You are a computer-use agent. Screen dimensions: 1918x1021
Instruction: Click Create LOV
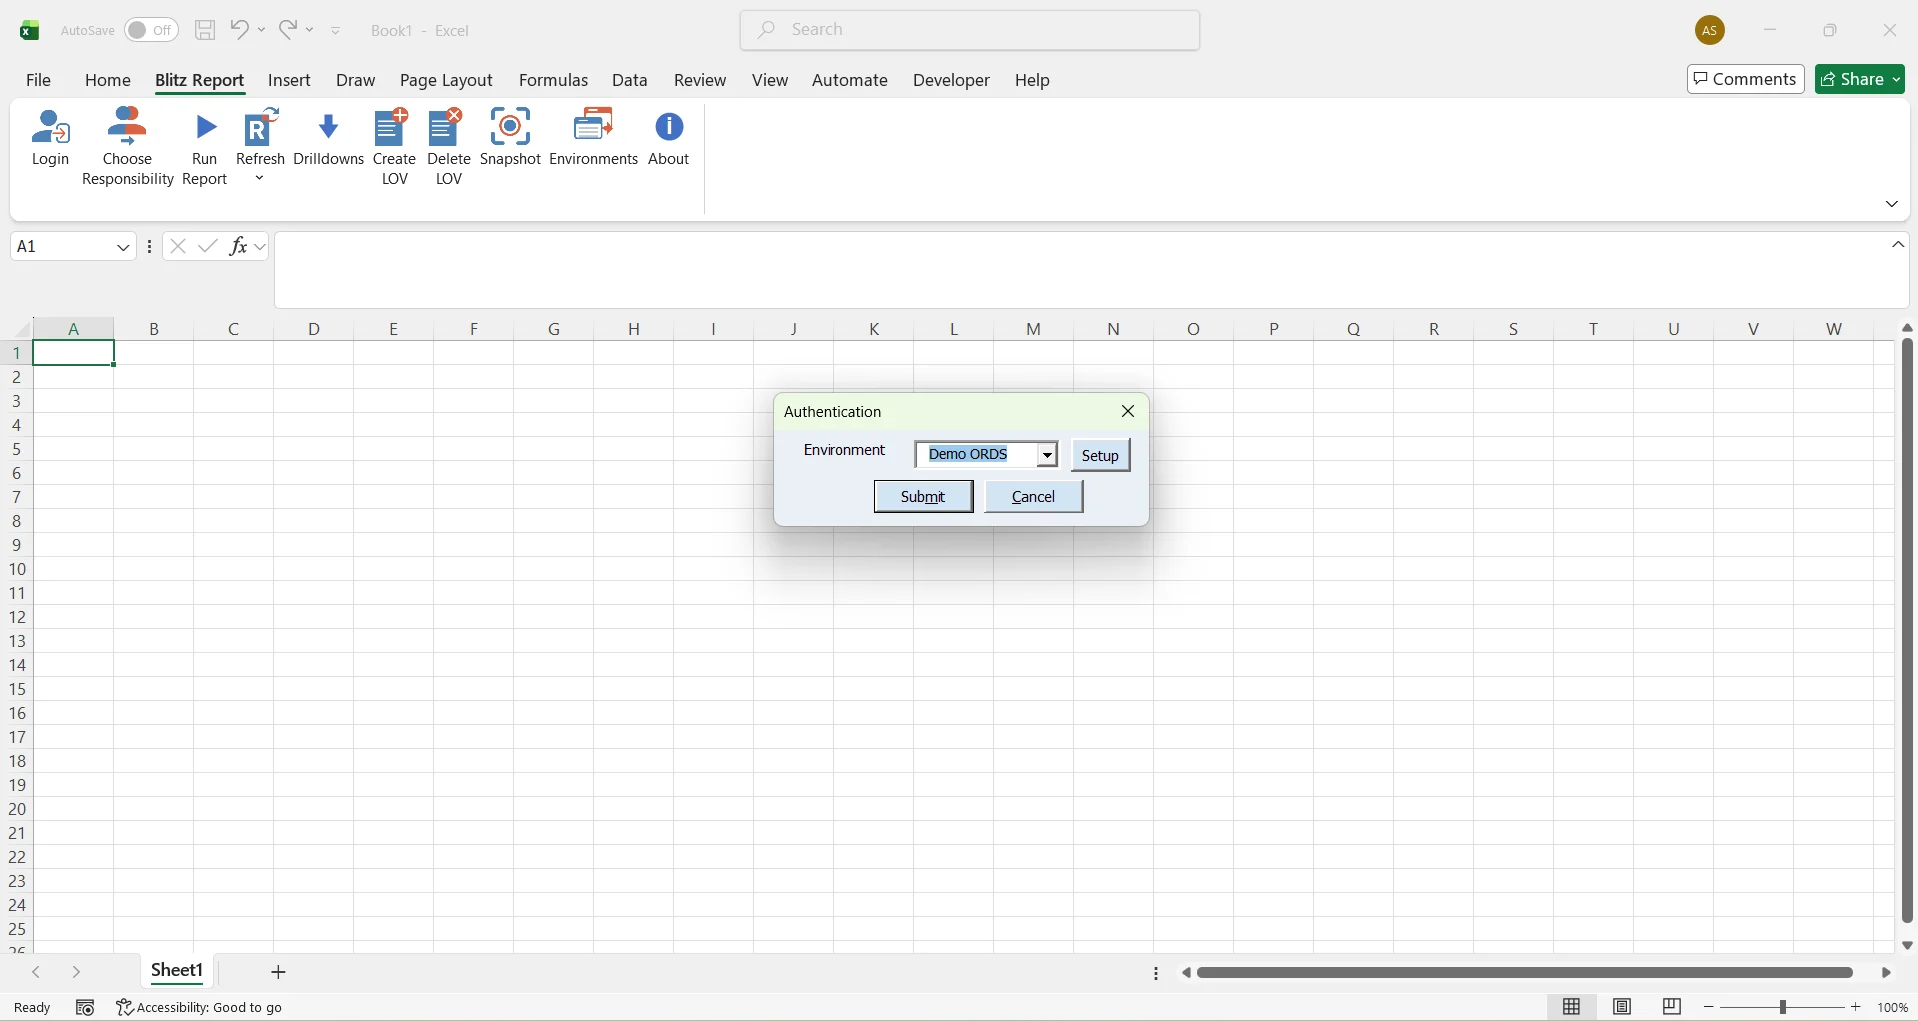pos(394,148)
